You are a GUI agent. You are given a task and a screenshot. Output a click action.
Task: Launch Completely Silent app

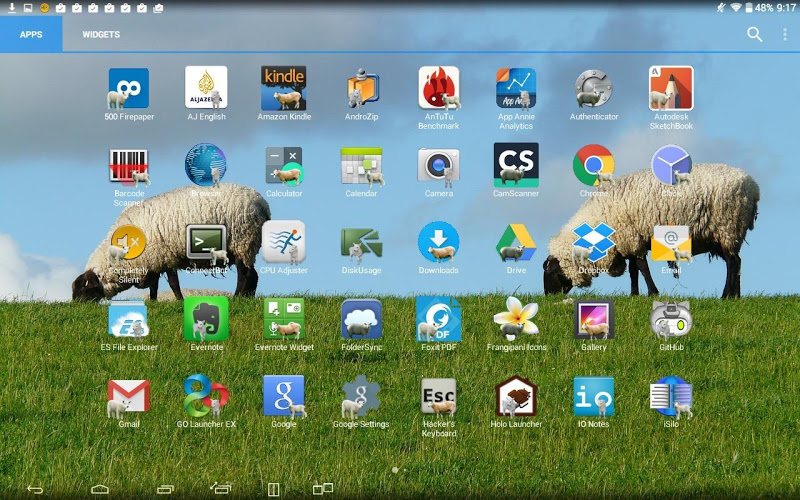pos(129,242)
